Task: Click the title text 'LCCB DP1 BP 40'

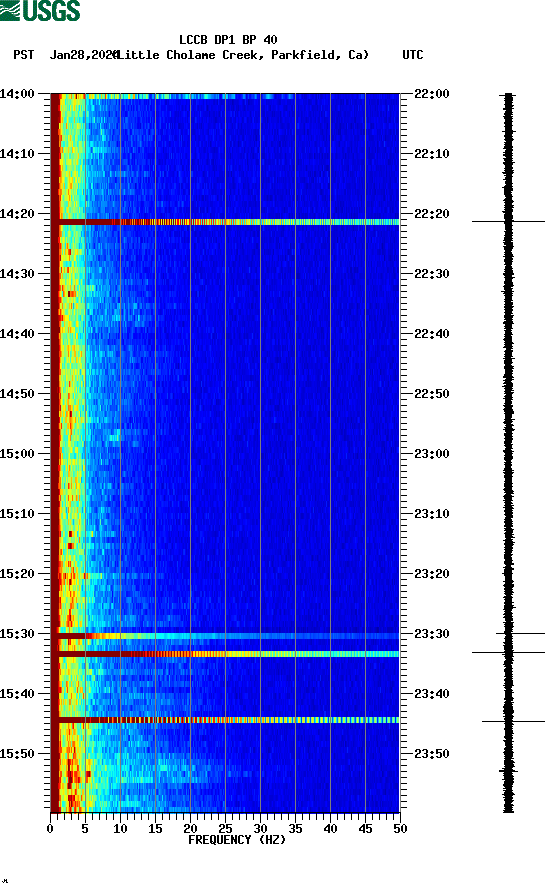Action: [x=228, y=40]
